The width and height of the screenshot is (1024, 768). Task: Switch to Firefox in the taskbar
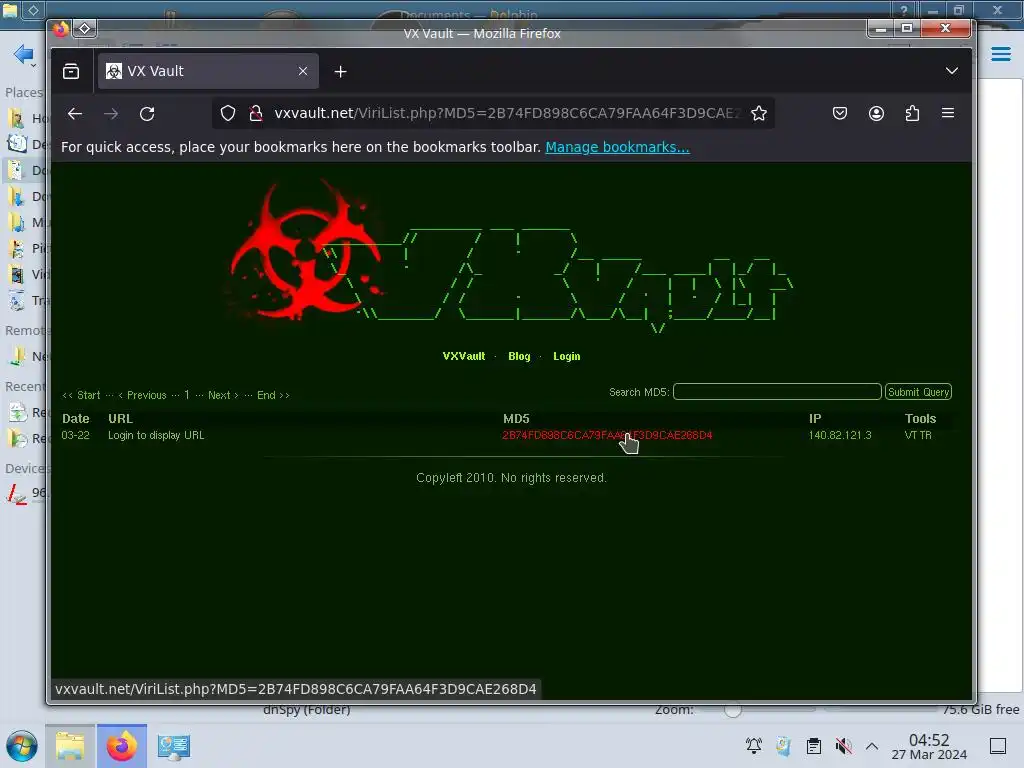pyautogui.click(x=122, y=746)
